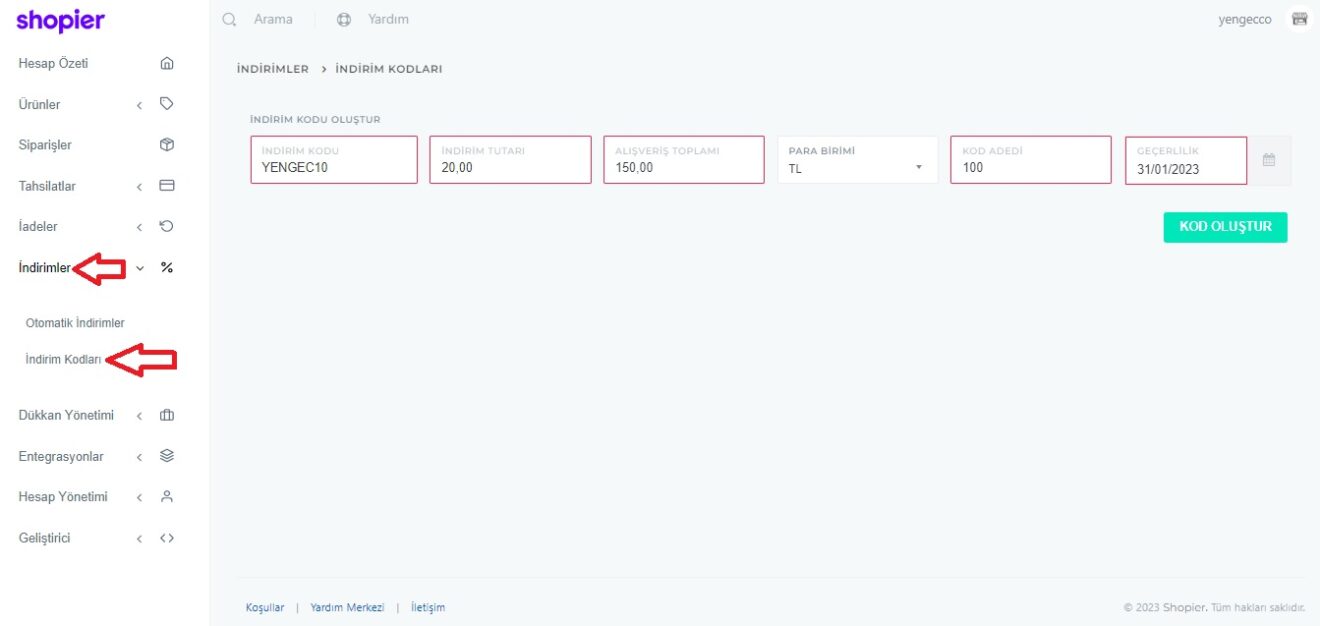The width and height of the screenshot is (1320, 626).
Task: Click the card icon next to Tahsilatlar
Action: pos(167,186)
